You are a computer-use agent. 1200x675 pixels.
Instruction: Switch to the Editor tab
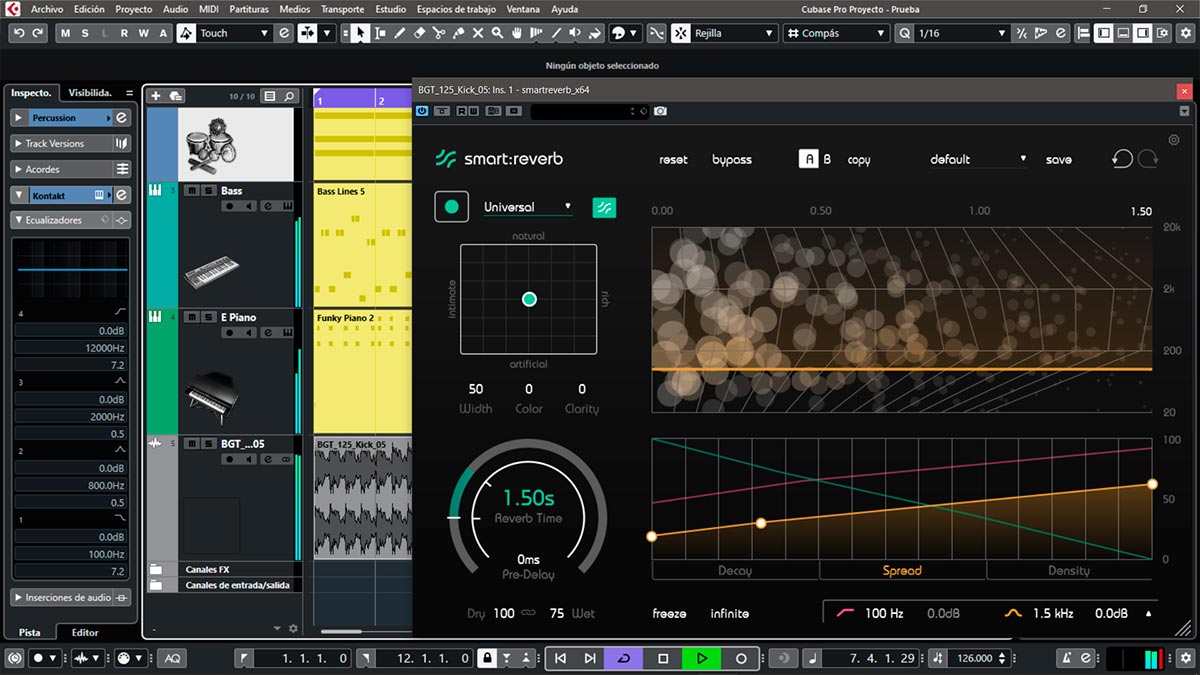85,632
